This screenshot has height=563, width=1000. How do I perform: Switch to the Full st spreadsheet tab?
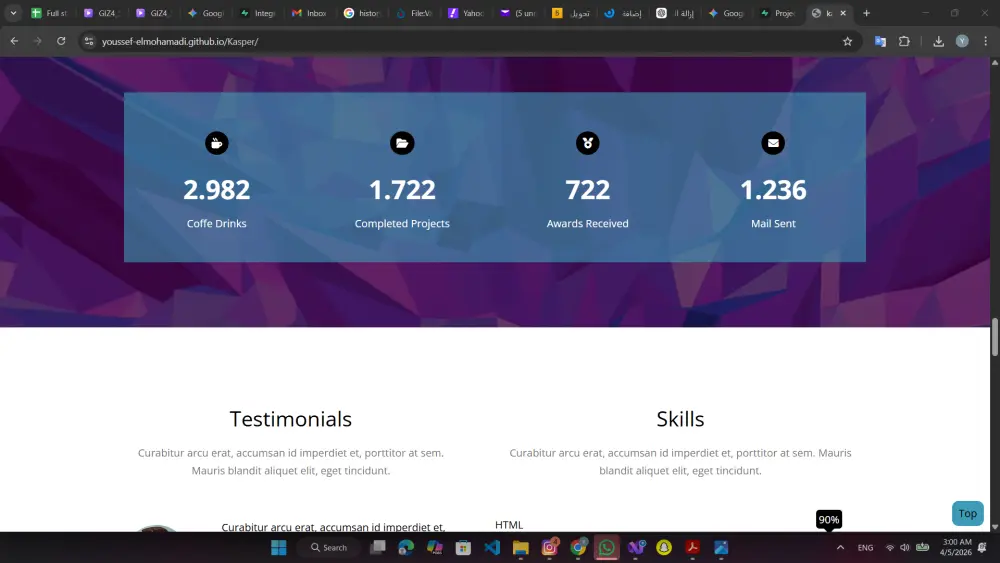(x=50, y=13)
